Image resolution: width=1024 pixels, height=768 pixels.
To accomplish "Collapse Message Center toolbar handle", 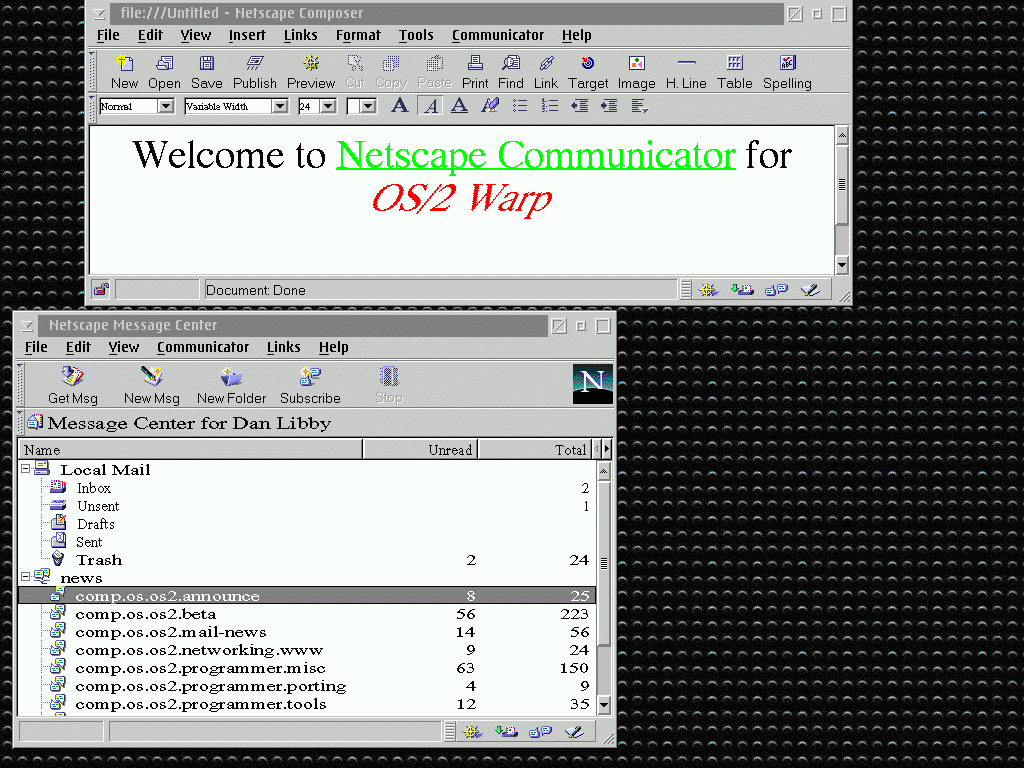I will pyautogui.click(x=20, y=385).
